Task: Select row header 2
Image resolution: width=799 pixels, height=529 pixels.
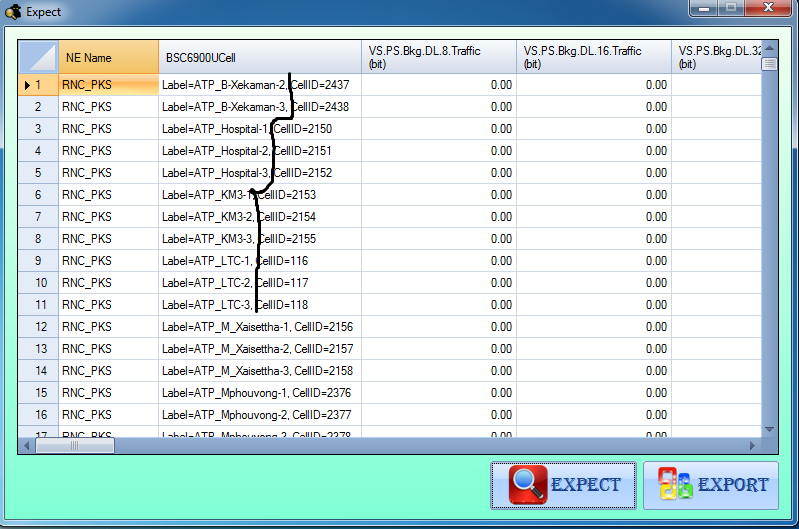Action: coord(39,107)
